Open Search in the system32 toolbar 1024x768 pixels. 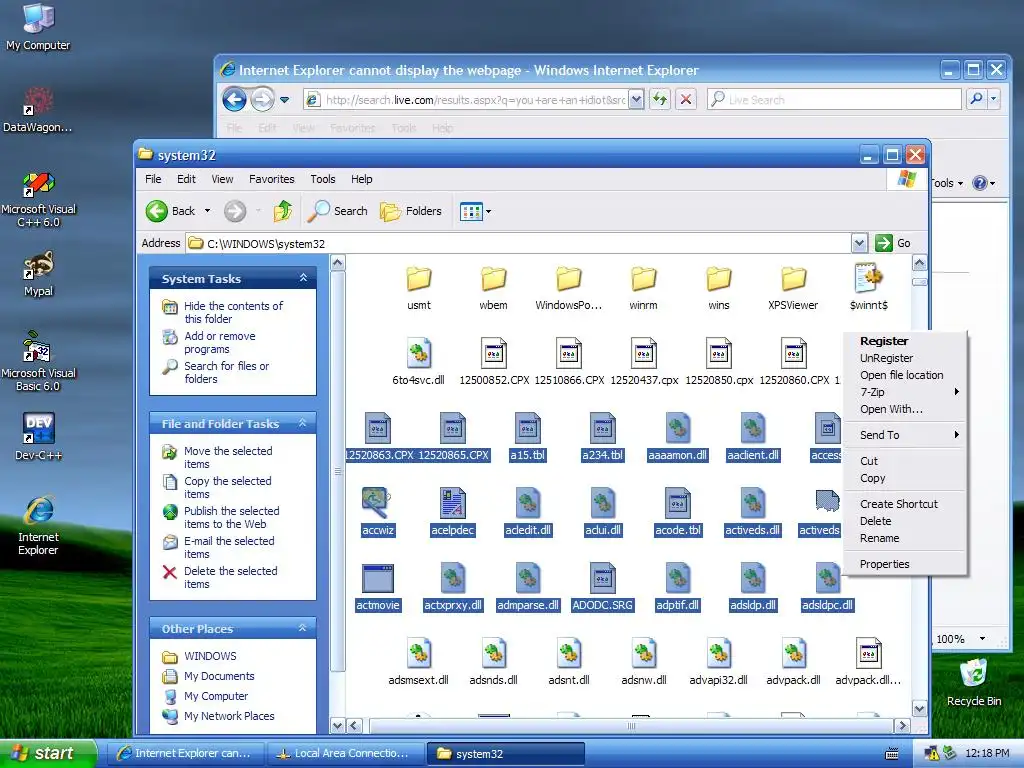338,211
